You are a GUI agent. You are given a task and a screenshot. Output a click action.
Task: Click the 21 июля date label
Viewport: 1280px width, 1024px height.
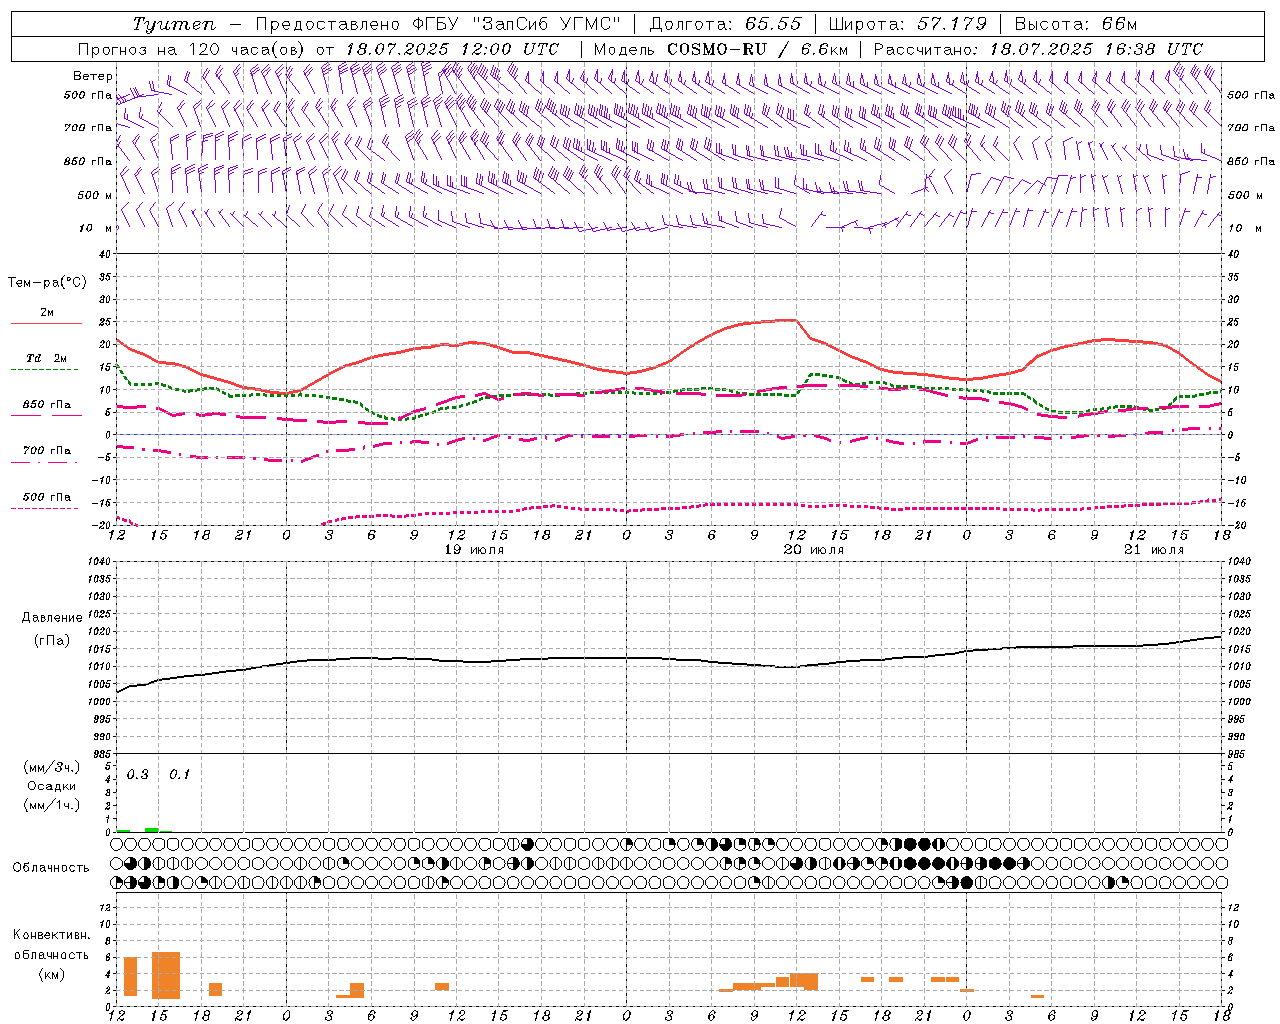click(1154, 550)
